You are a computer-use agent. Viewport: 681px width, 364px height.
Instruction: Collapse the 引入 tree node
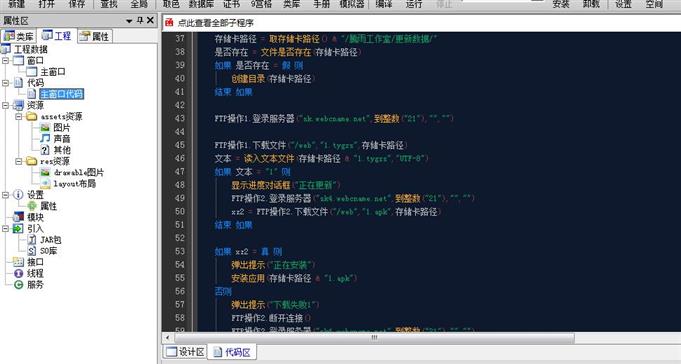point(6,228)
